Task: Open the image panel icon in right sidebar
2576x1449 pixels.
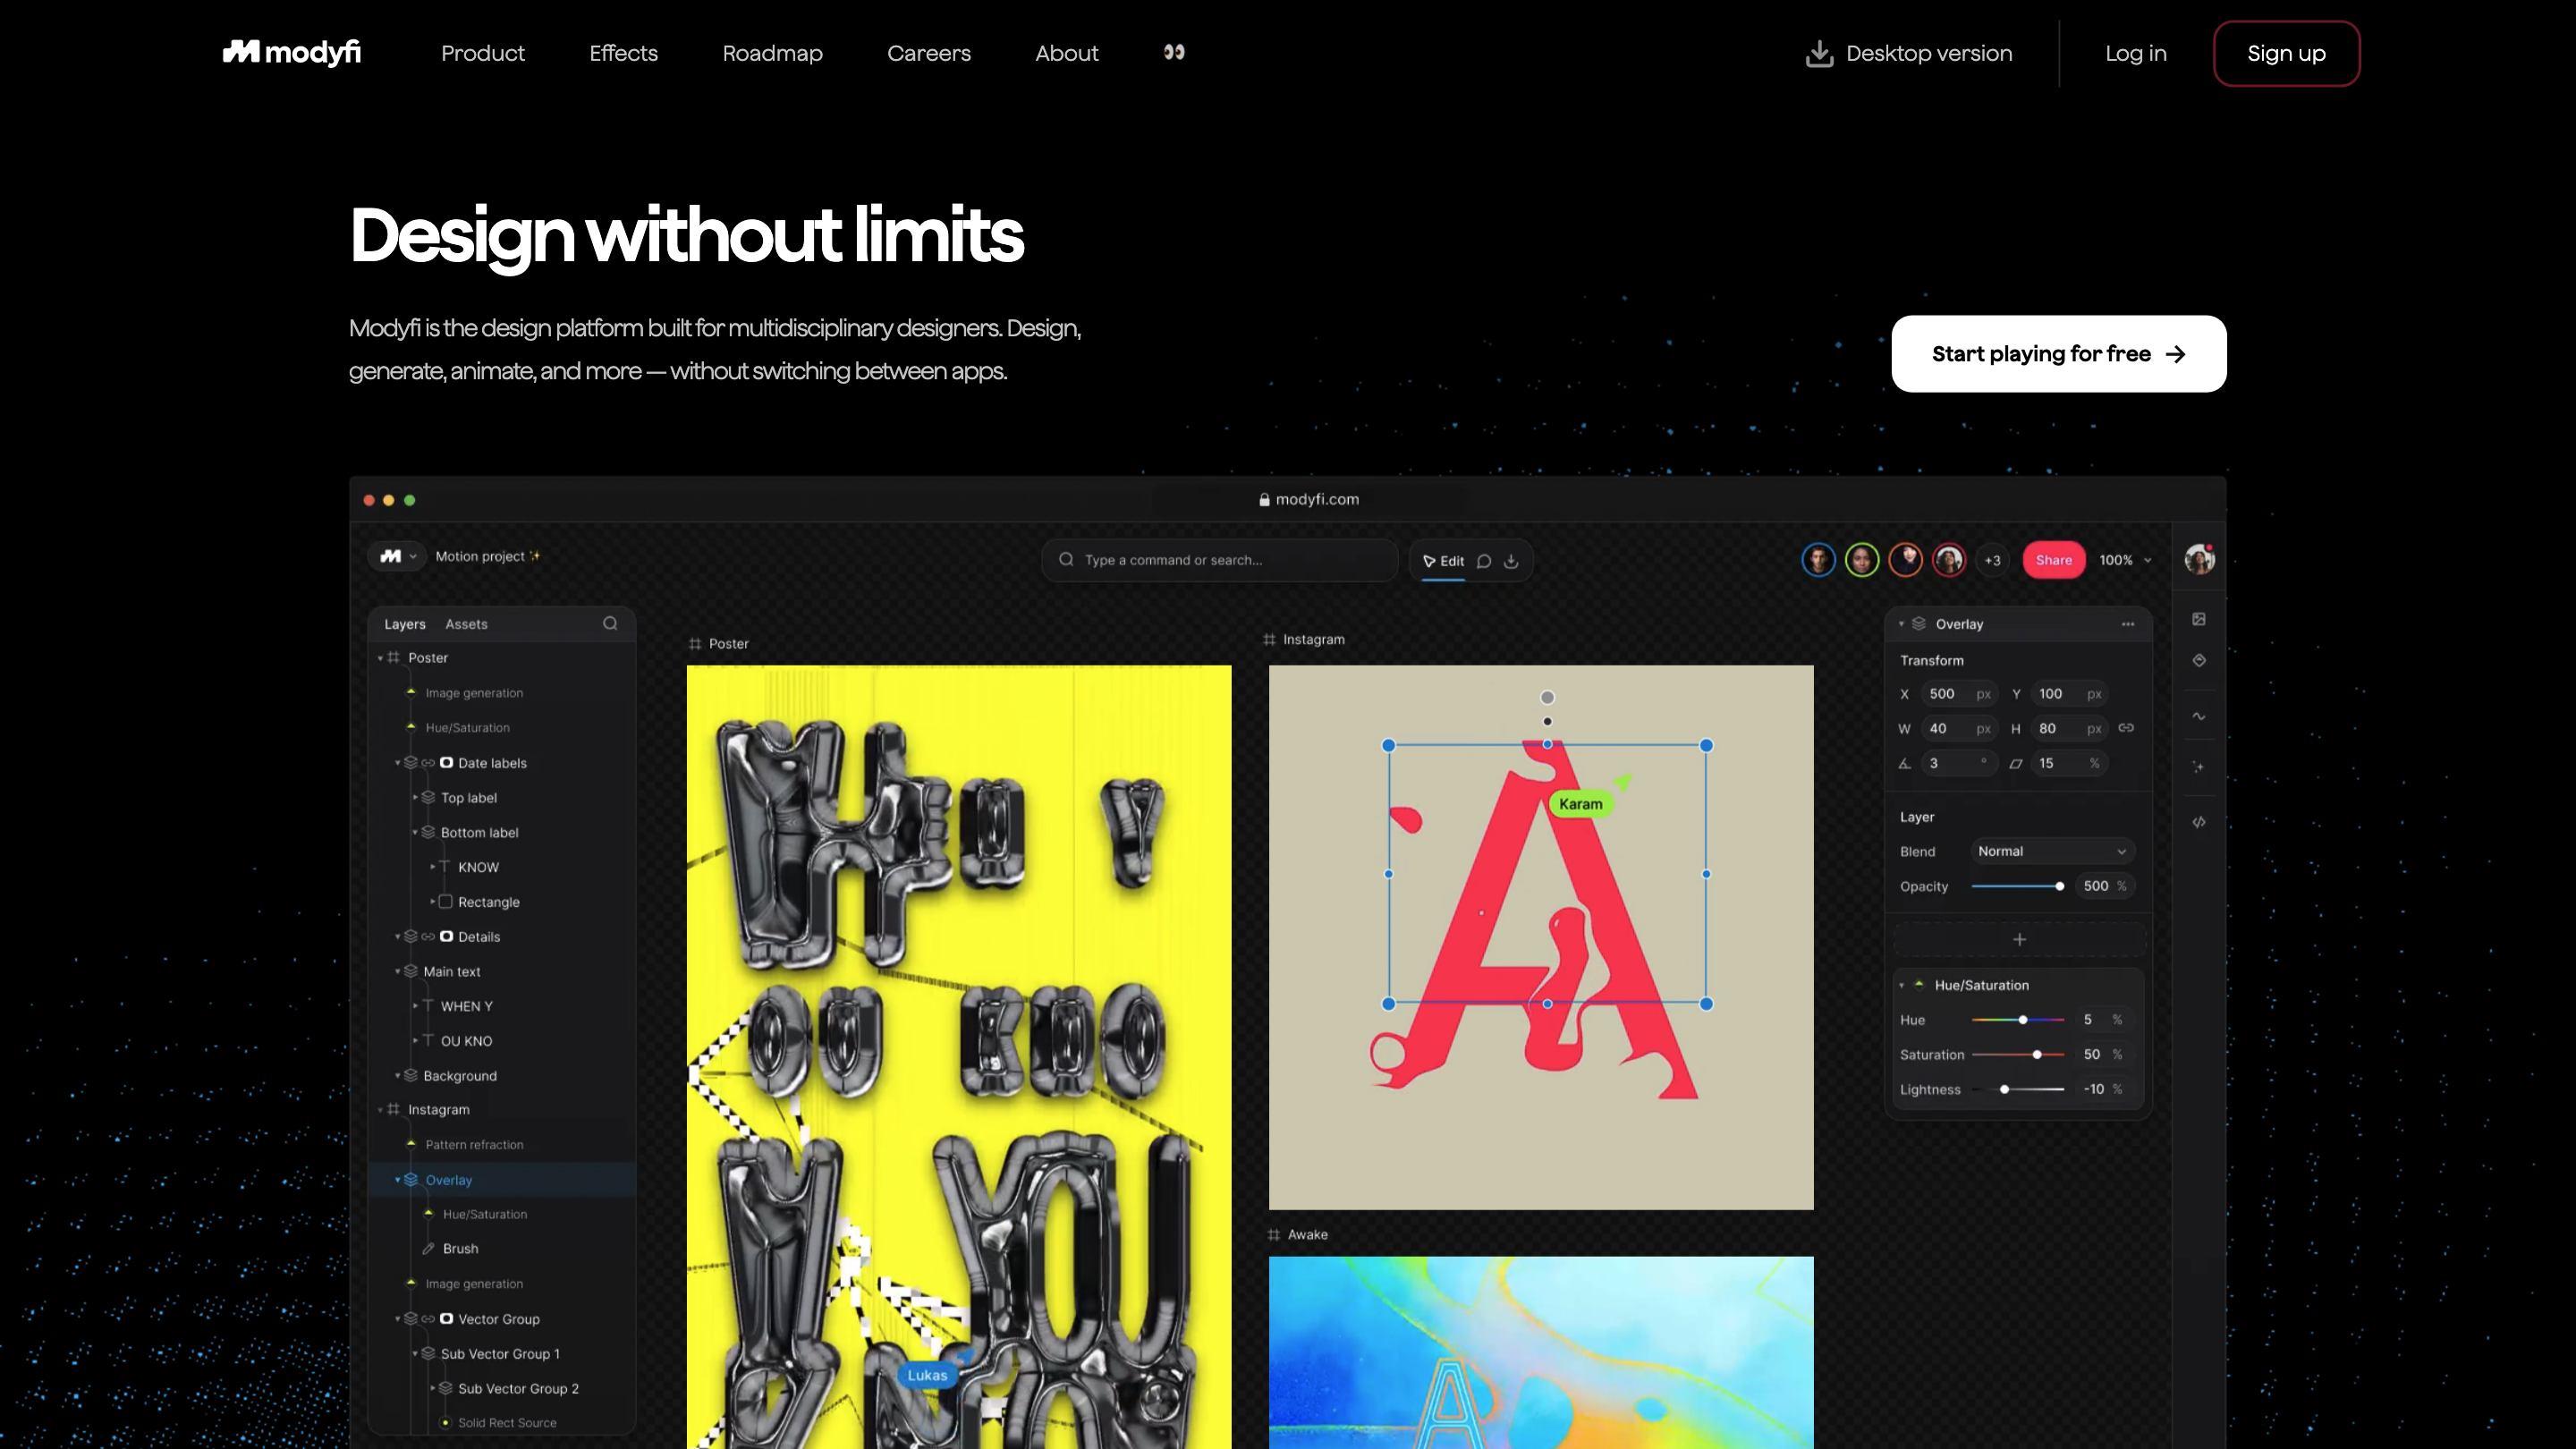Action: [x=2199, y=619]
